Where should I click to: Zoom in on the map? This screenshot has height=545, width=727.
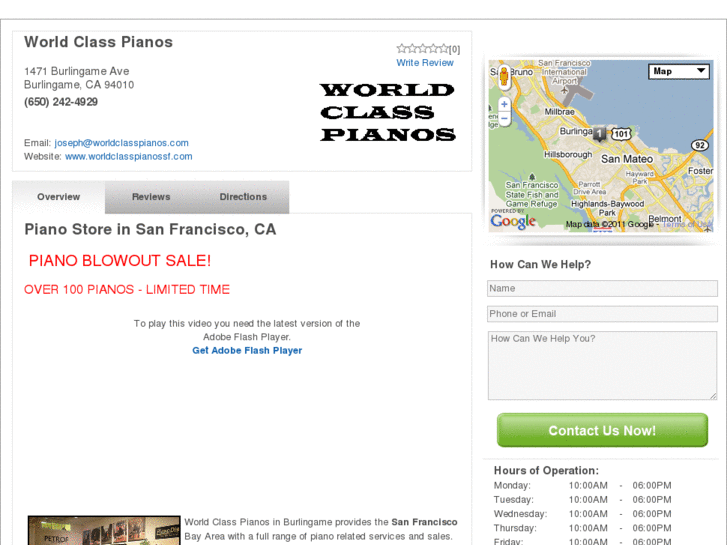[504, 104]
